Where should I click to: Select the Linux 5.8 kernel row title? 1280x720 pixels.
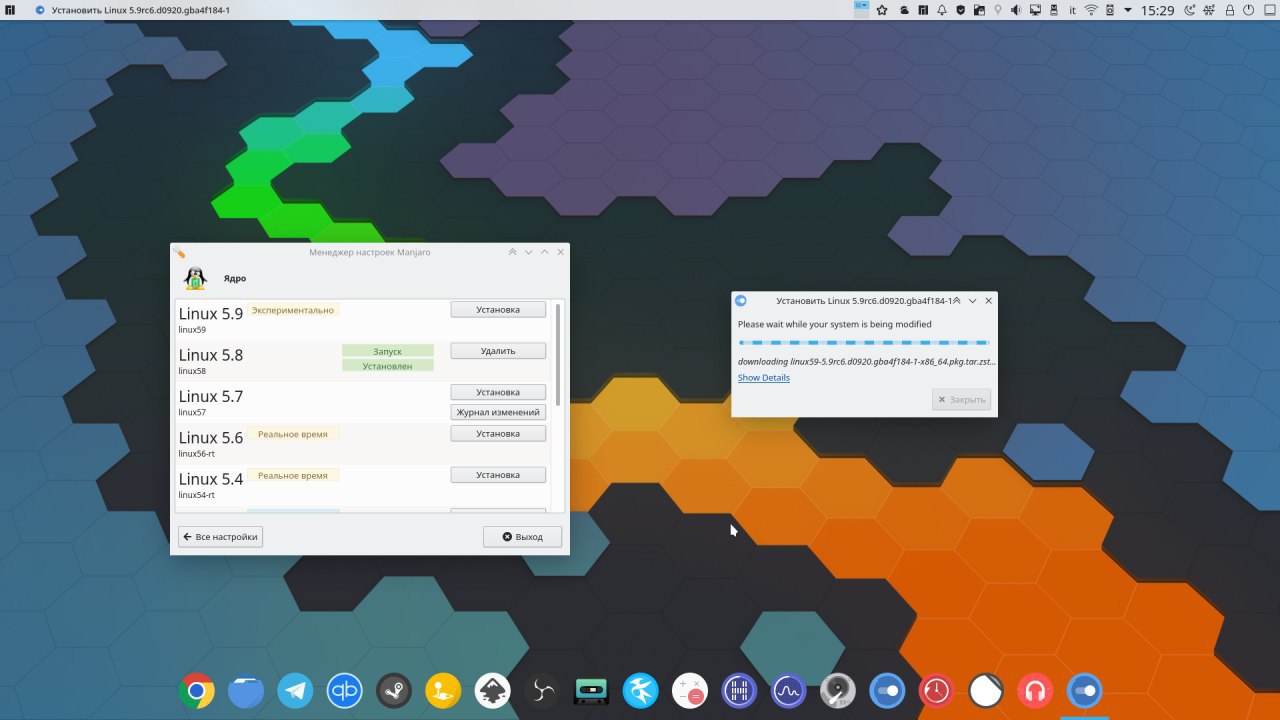[211, 355]
